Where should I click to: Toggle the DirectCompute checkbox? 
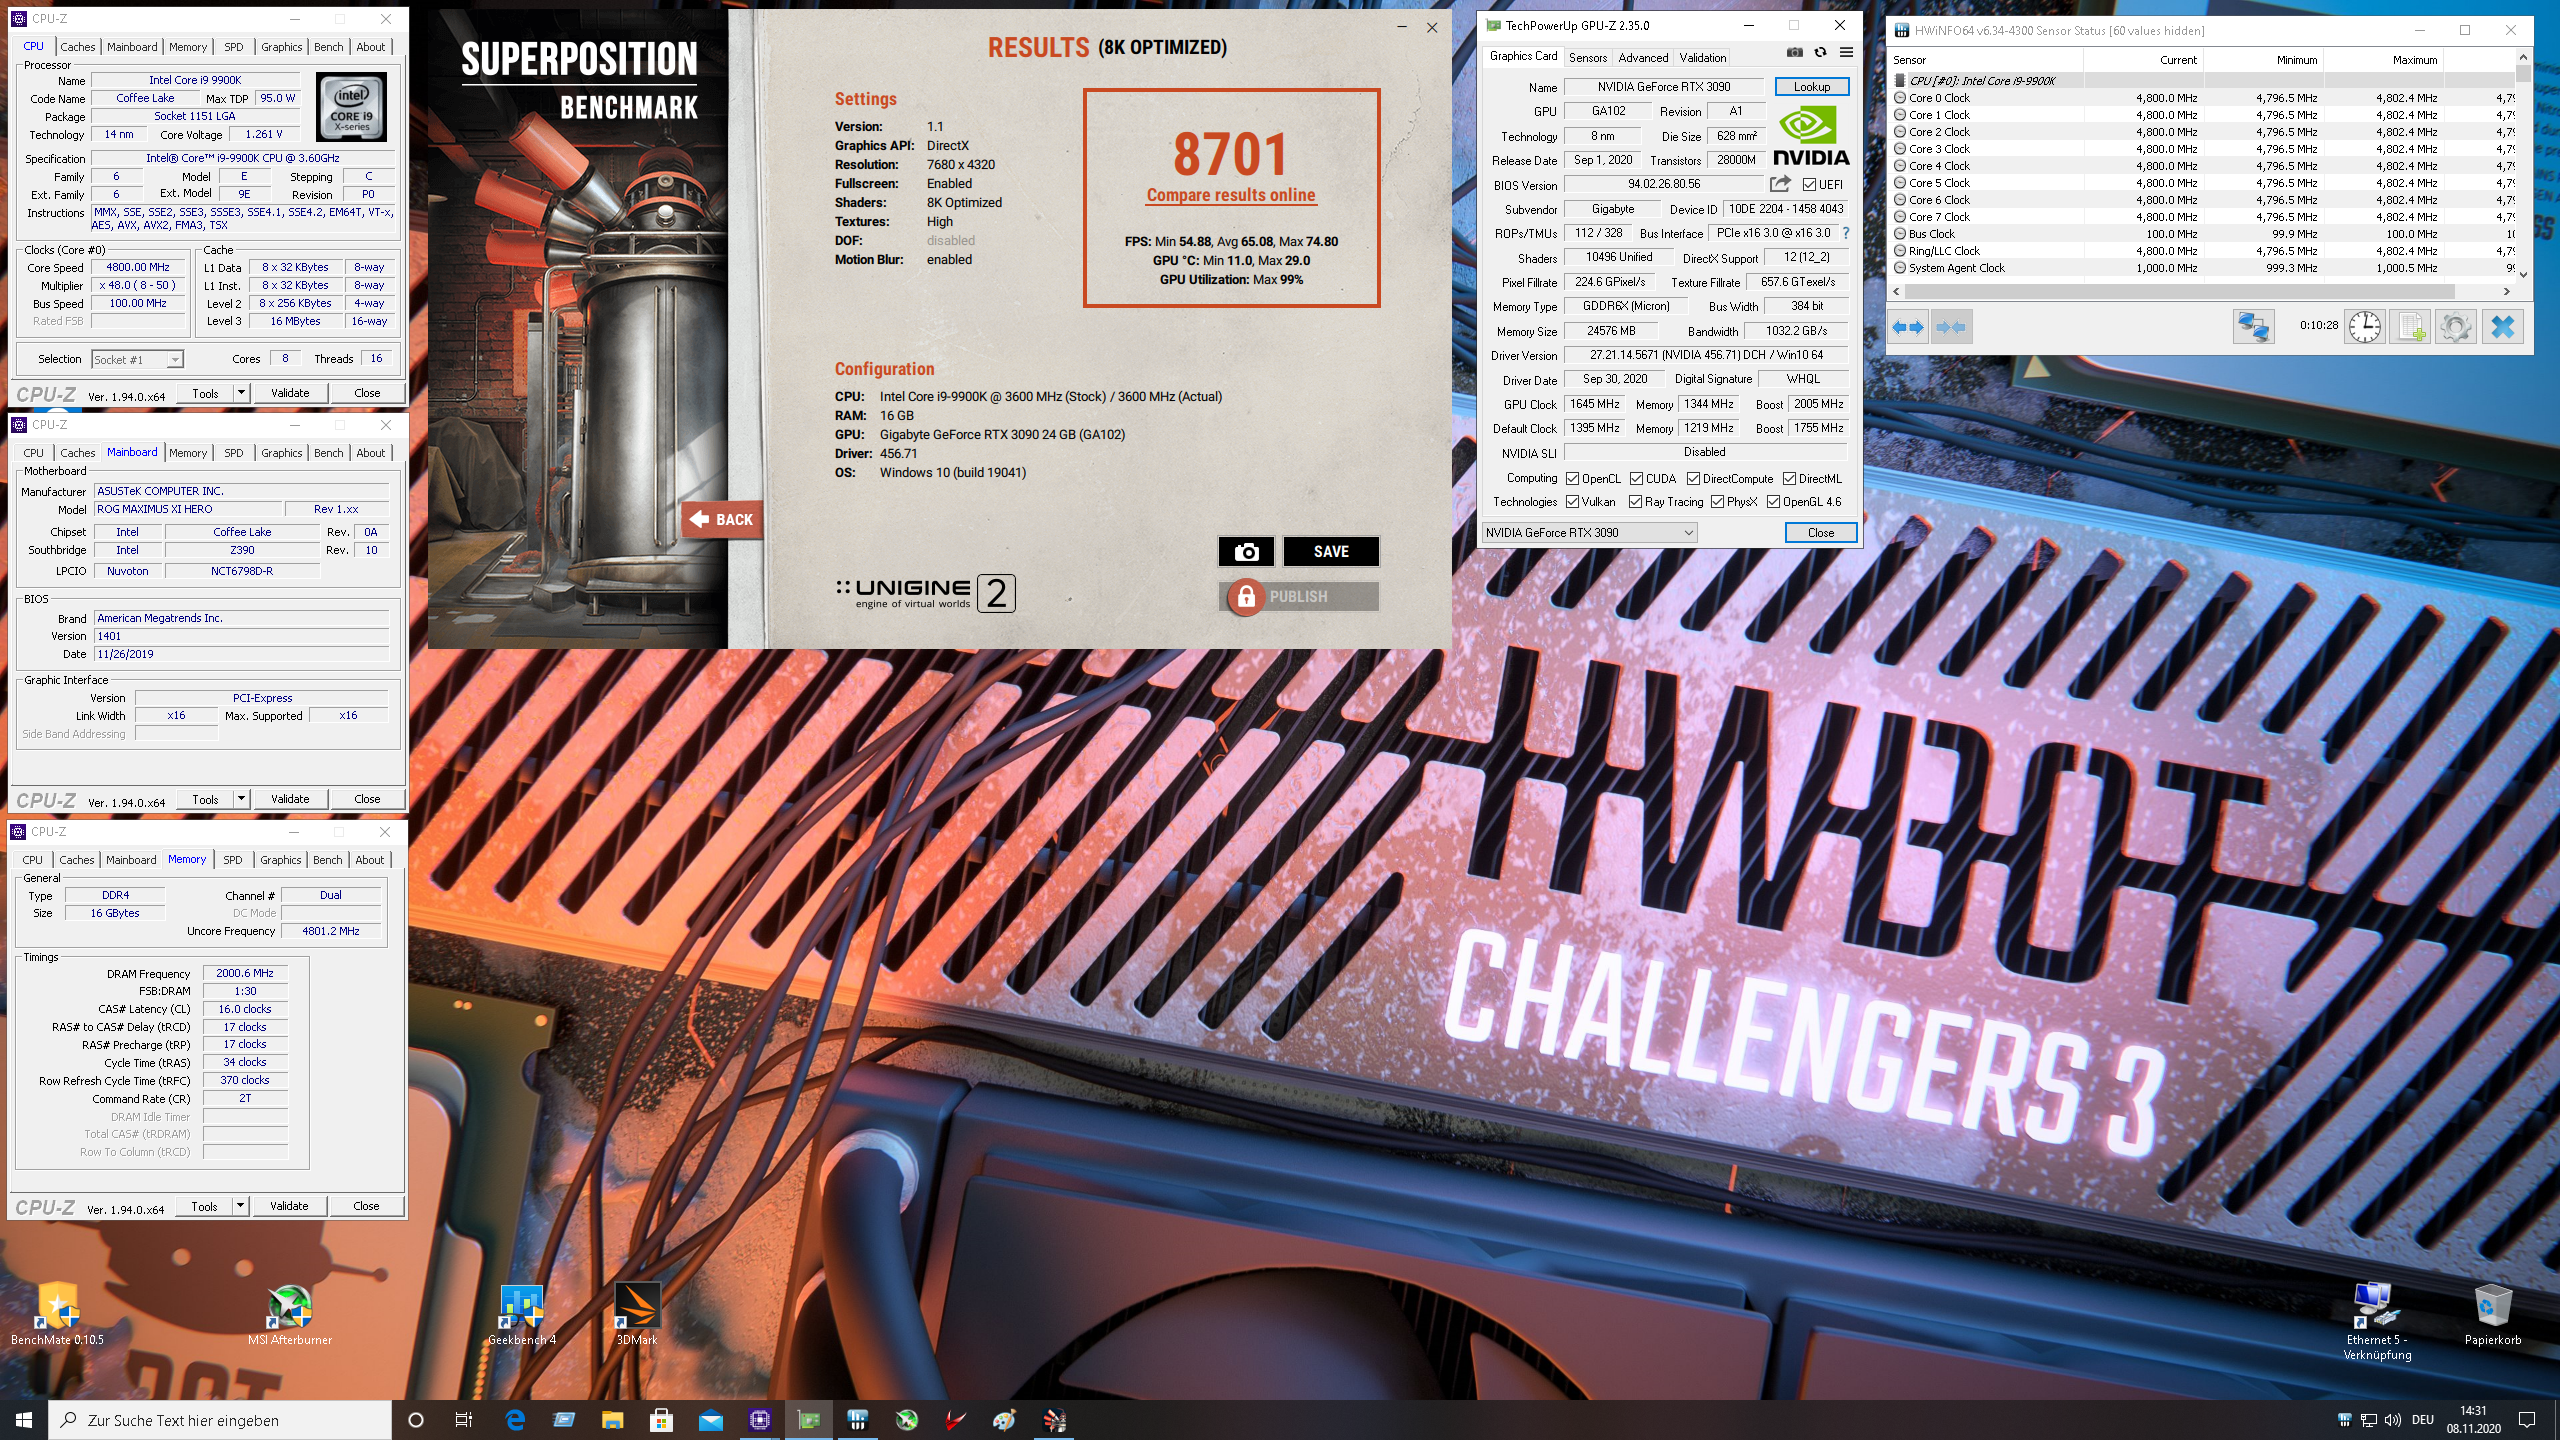click(x=1693, y=479)
